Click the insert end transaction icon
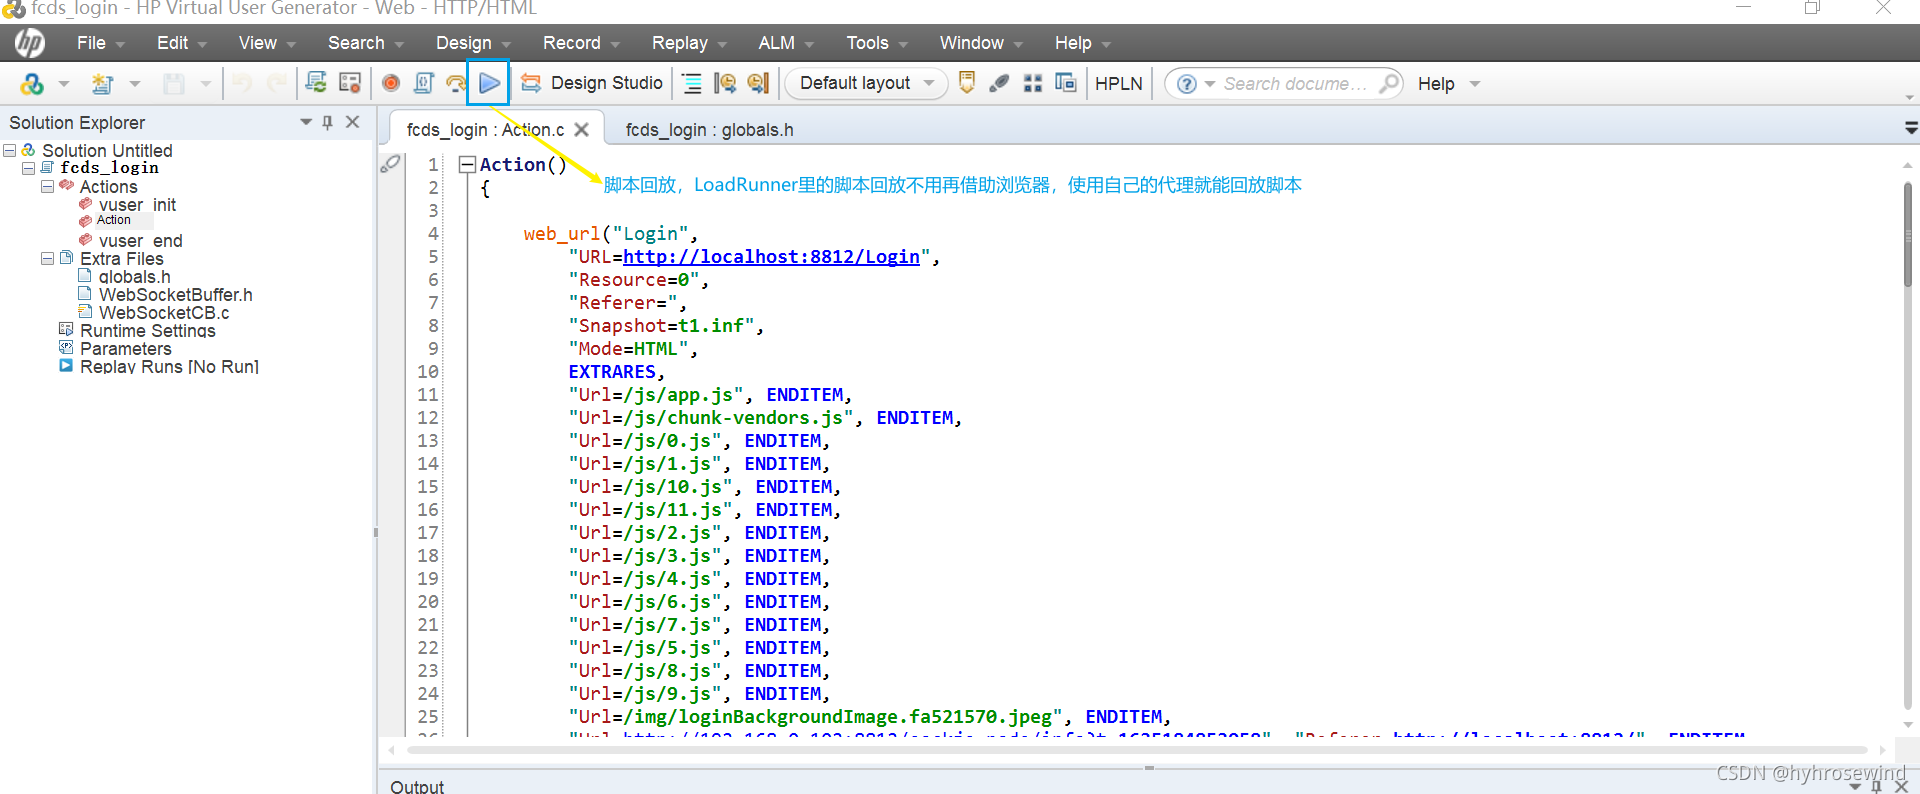The height and width of the screenshot is (794, 1920). coord(759,83)
